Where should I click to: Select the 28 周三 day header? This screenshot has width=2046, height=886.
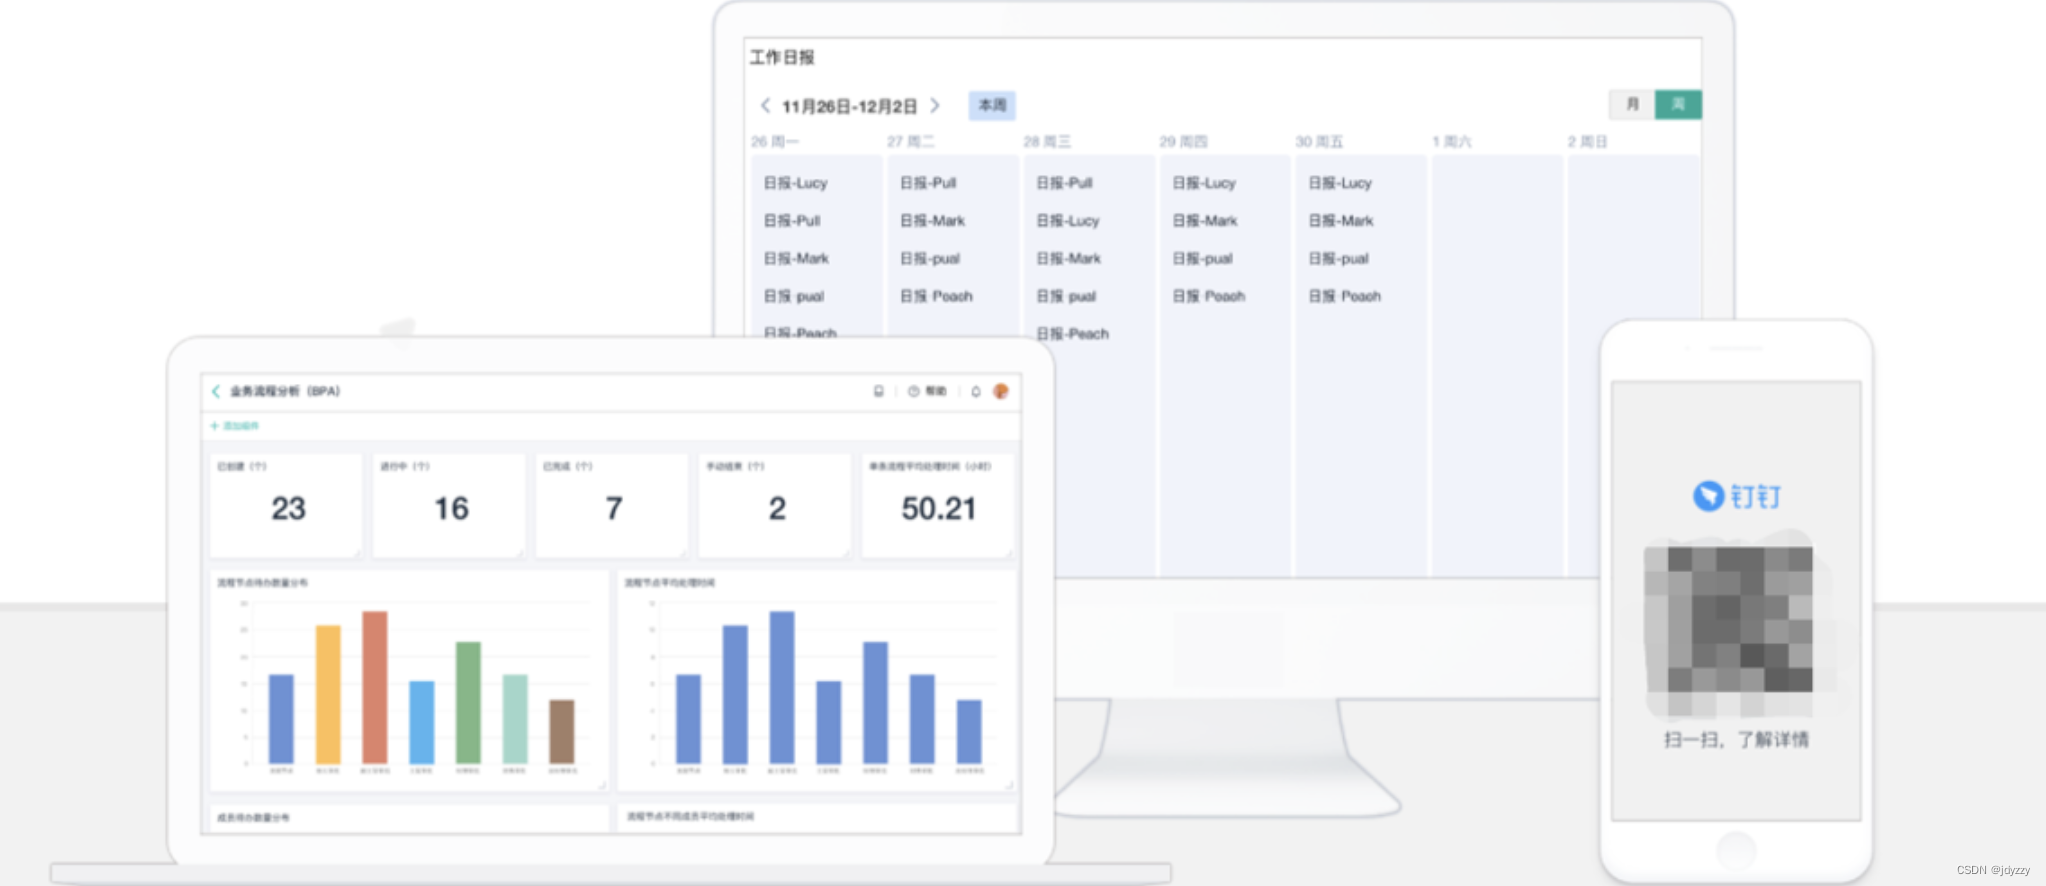pyautogui.click(x=1047, y=142)
